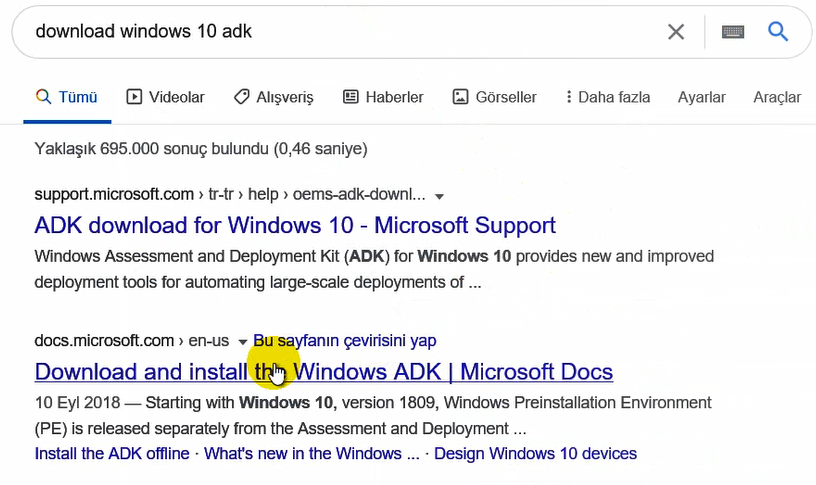Open Install the ADK offline sitelink
The image size is (816, 485).
112,453
